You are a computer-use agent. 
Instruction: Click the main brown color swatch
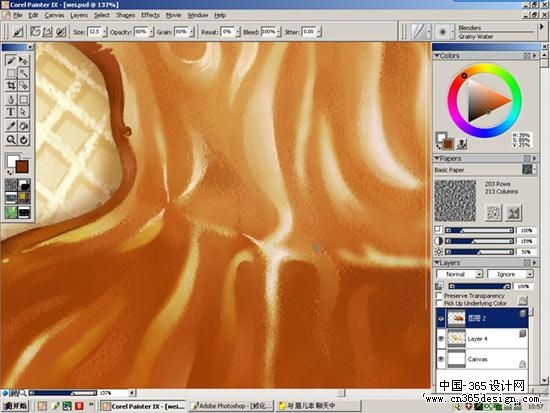[22, 166]
